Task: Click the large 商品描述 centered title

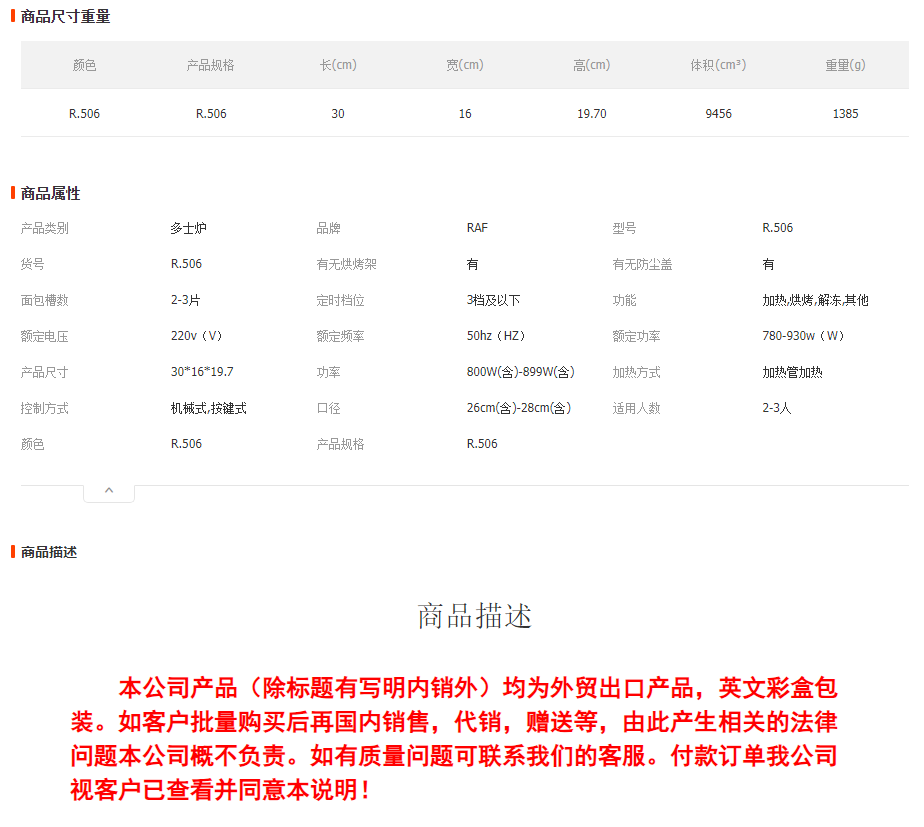Action: tap(474, 616)
